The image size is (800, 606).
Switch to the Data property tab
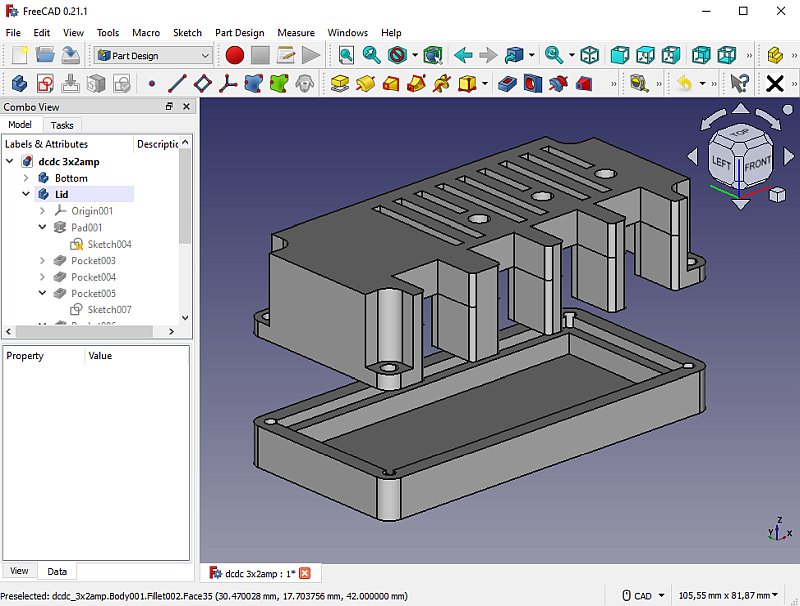57,571
